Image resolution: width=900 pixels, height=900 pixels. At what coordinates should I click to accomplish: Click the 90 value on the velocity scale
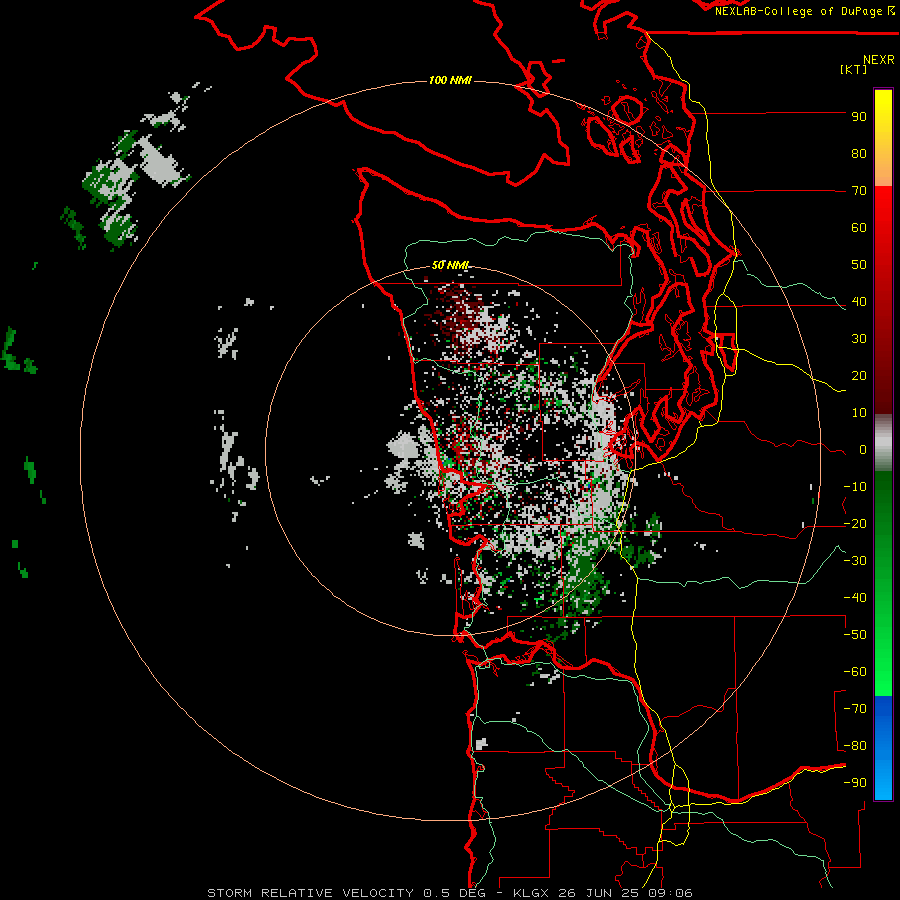[x=859, y=117]
